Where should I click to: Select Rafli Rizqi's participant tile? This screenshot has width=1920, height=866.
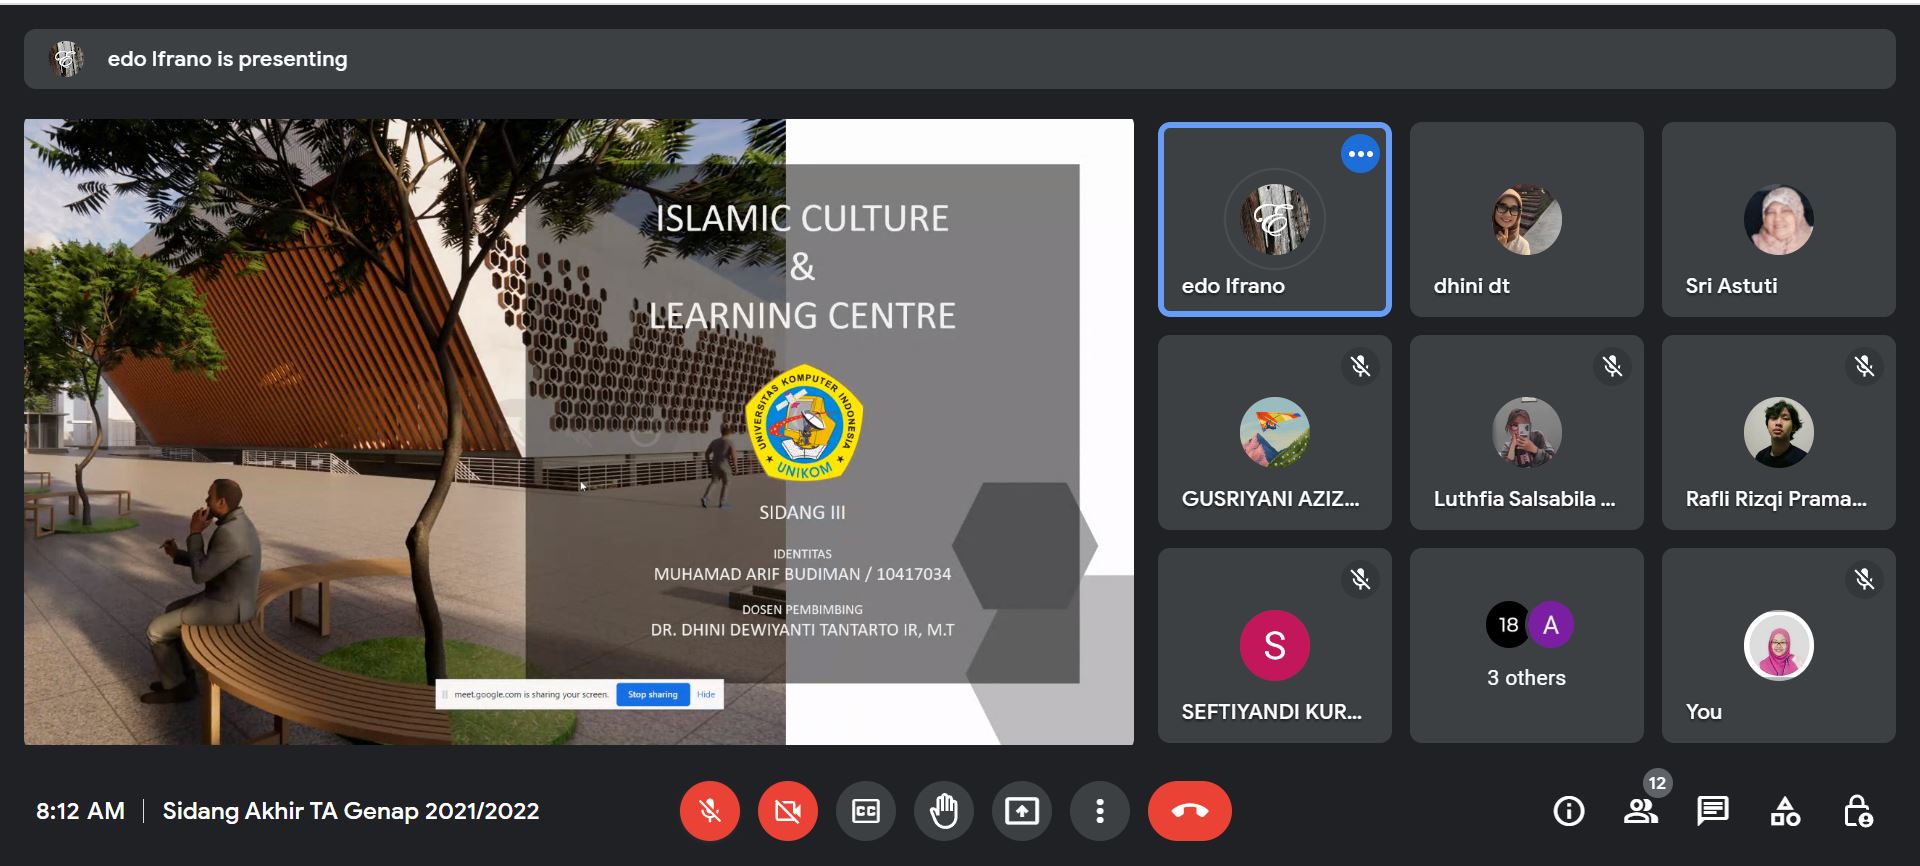pos(1778,432)
